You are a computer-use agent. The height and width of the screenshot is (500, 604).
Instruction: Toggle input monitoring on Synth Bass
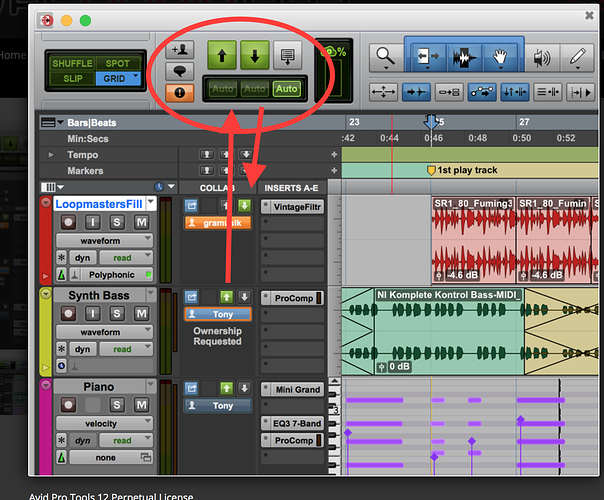point(92,313)
